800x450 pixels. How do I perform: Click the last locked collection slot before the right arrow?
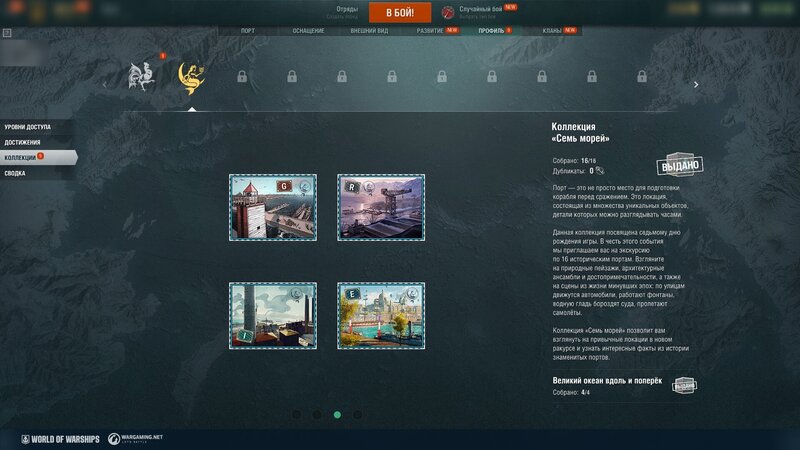click(642, 77)
